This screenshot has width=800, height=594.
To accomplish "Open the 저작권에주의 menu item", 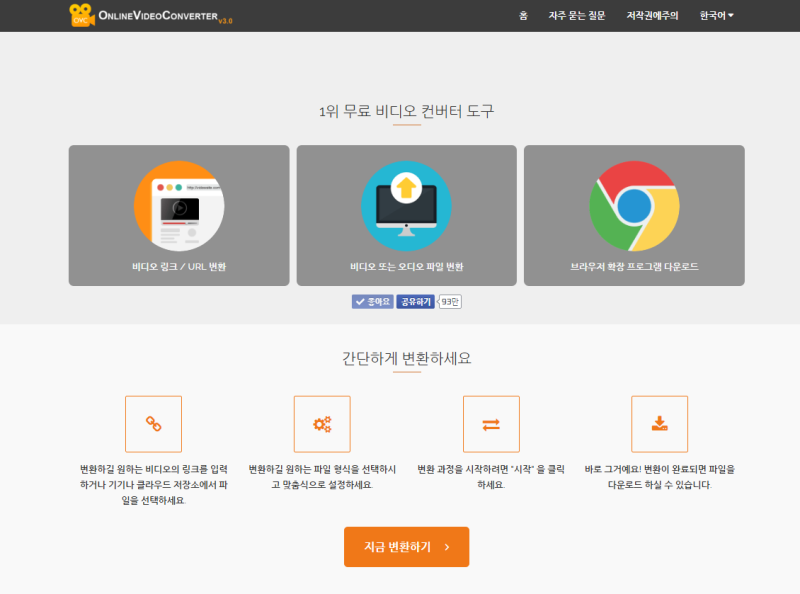I will point(652,16).
